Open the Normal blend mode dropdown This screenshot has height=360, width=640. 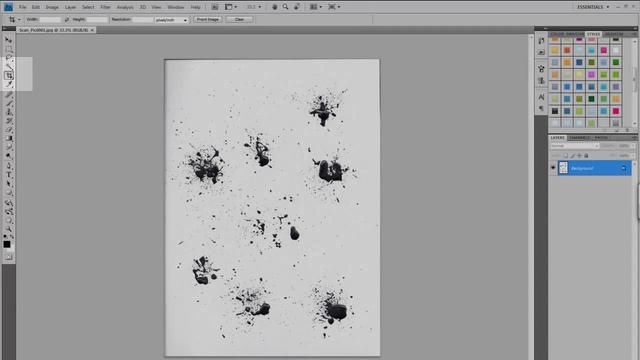(x=574, y=146)
